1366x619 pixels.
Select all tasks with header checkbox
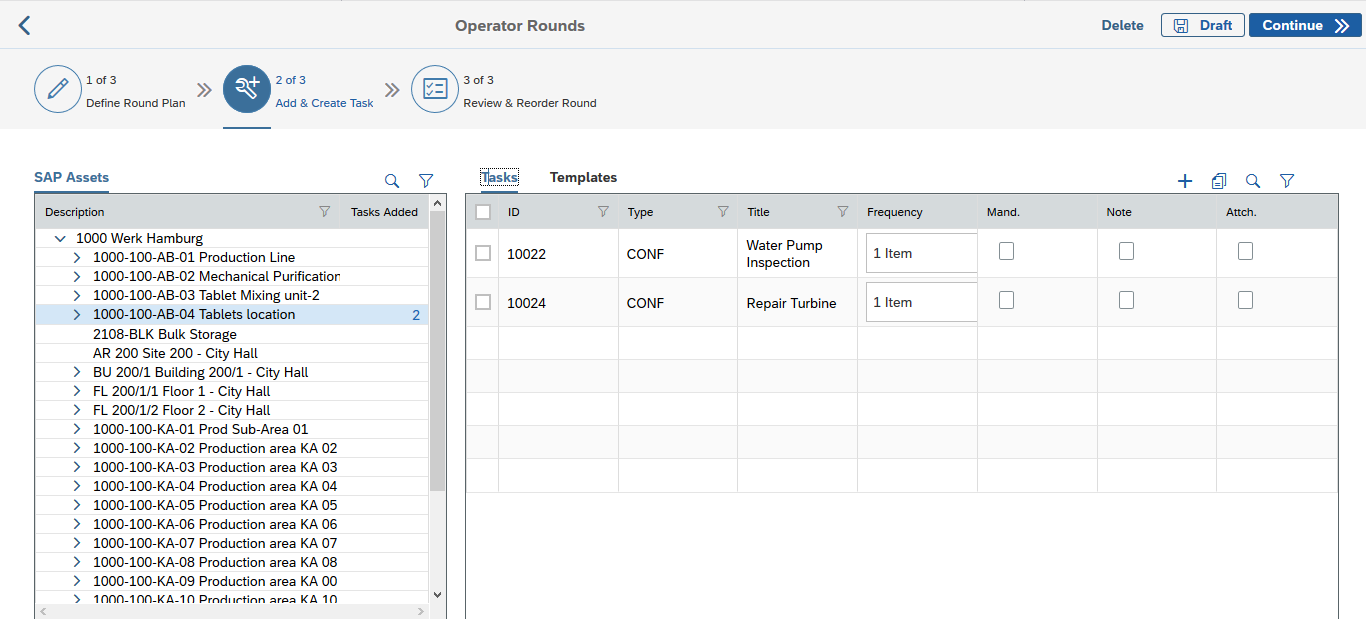pos(483,212)
